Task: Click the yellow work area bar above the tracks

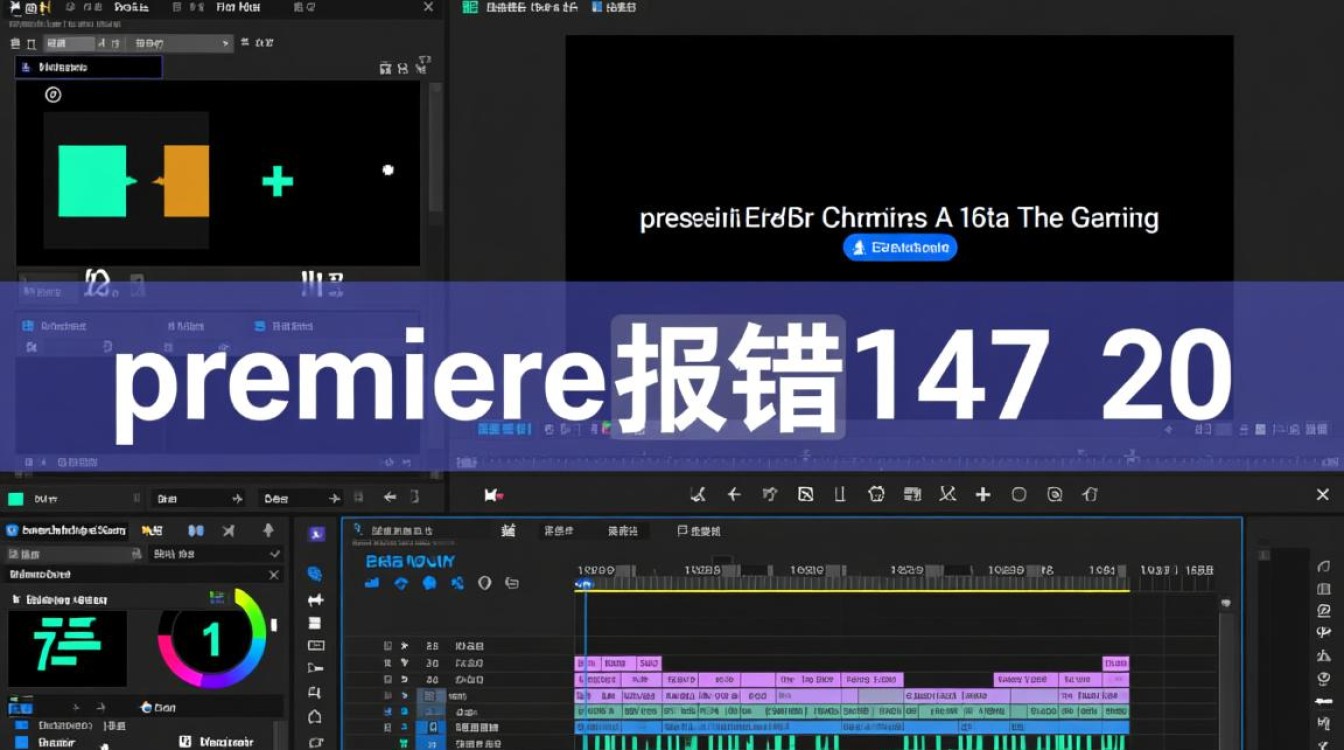Action: point(852,591)
